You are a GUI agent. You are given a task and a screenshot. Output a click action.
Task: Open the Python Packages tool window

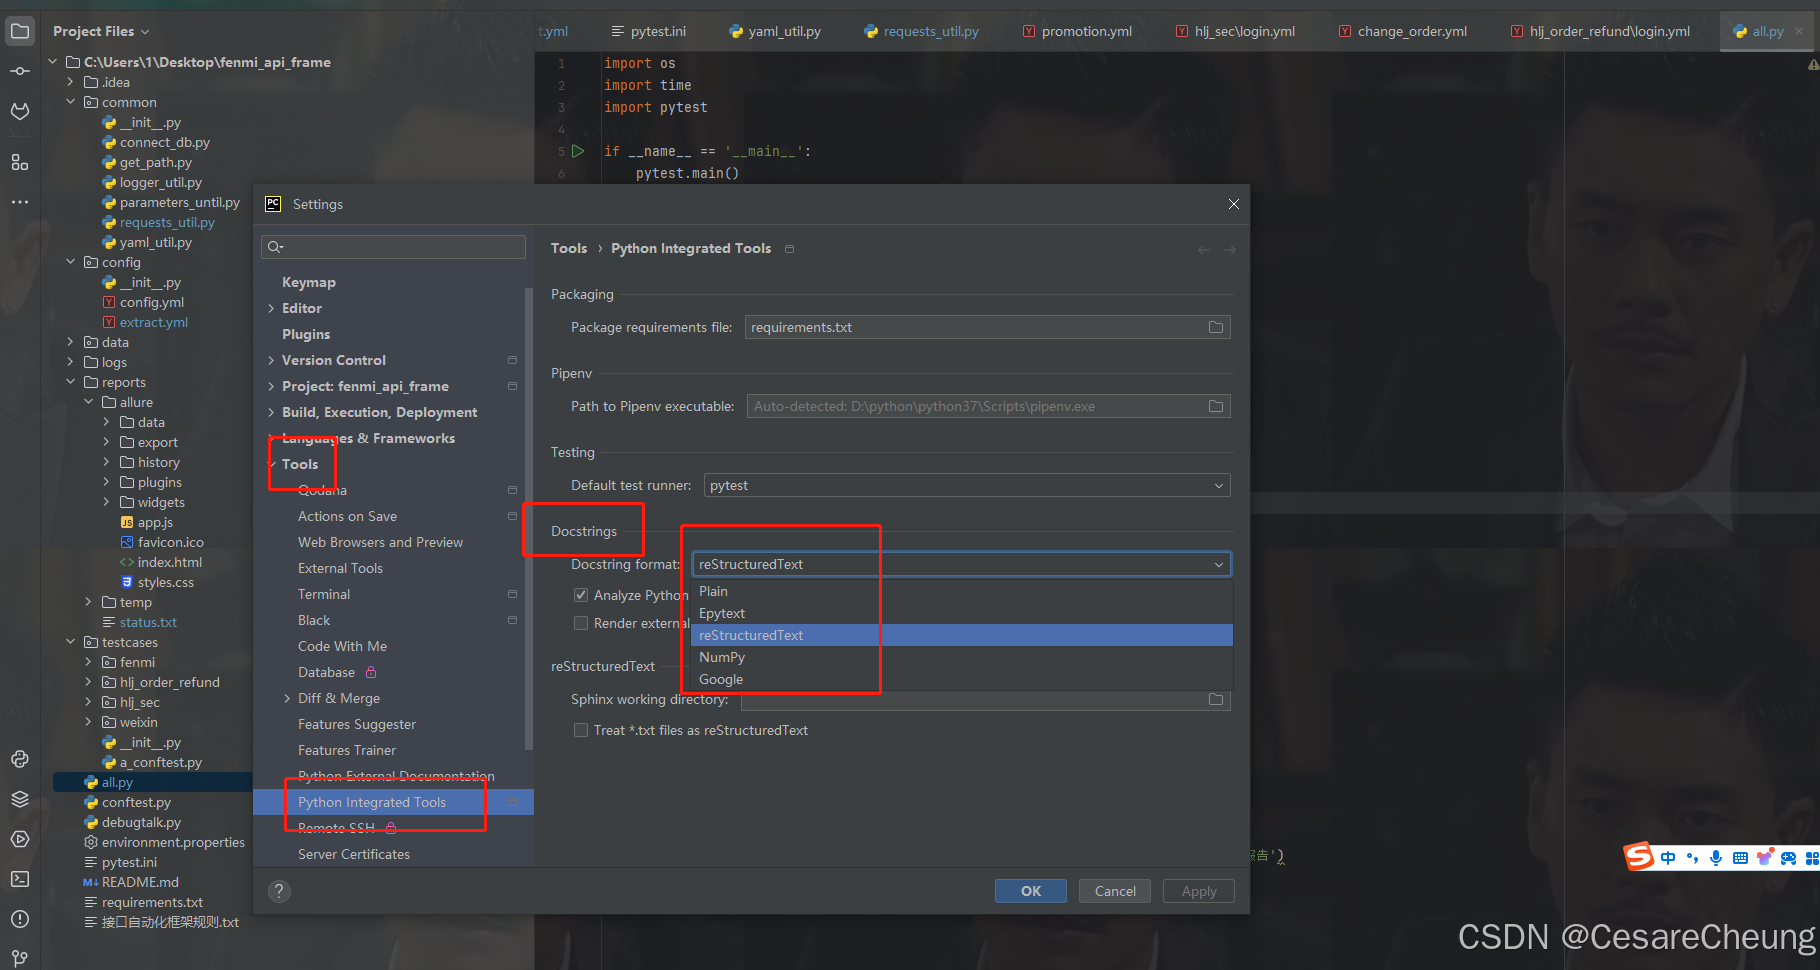point(19,799)
